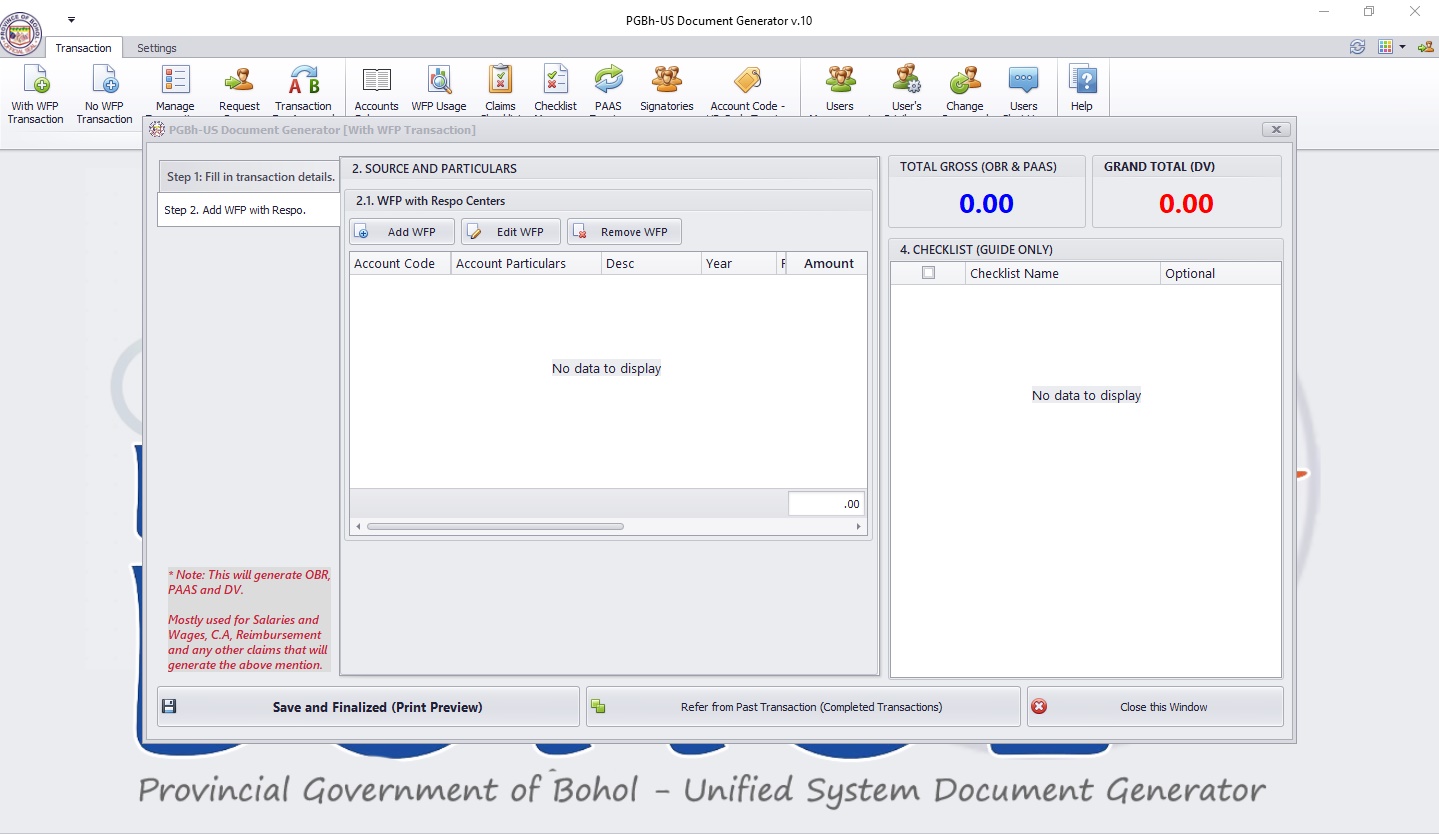Open the PAAS ribbon icon
This screenshot has width=1439, height=834.
click(x=608, y=90)
